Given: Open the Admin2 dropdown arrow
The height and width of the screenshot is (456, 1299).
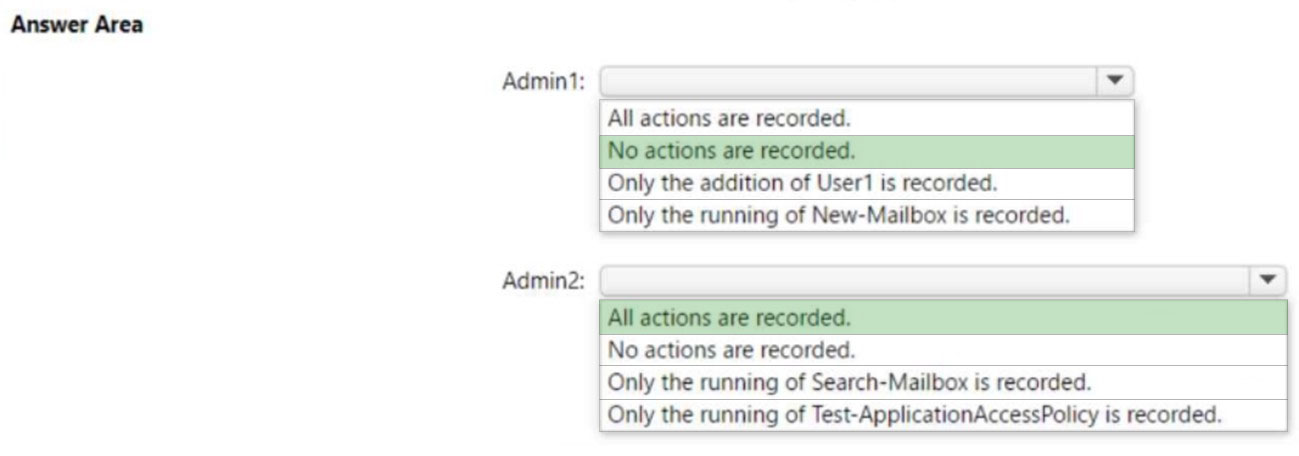Looking at the screenshot, I should point(1269,280).
